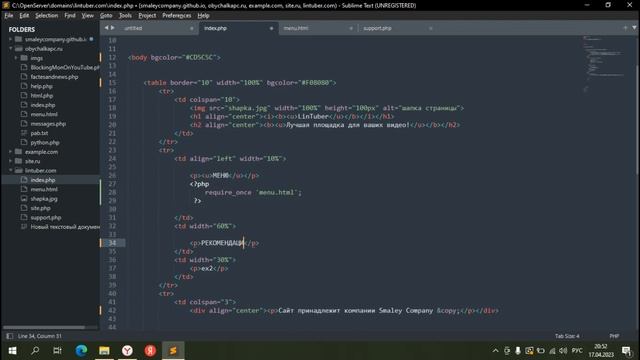Image resolution: width=640 pixels, height=360 pixels.
Task: Open help.php in the sidebar
Action: 41,86
